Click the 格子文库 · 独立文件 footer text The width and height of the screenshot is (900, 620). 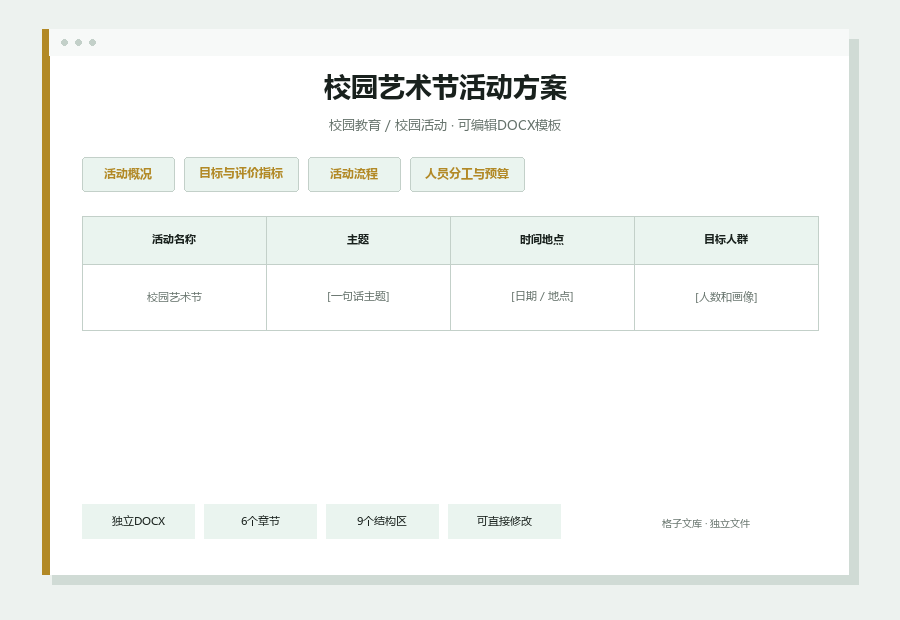pyautogui.click(x=705, y=524)
